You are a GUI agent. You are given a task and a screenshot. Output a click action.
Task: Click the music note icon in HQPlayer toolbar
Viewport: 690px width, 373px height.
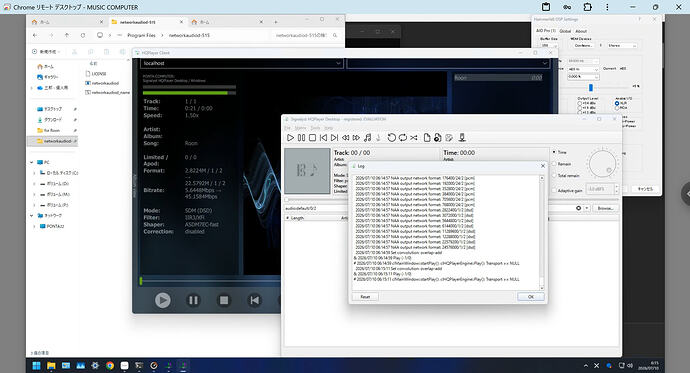[x=367, y=138]
